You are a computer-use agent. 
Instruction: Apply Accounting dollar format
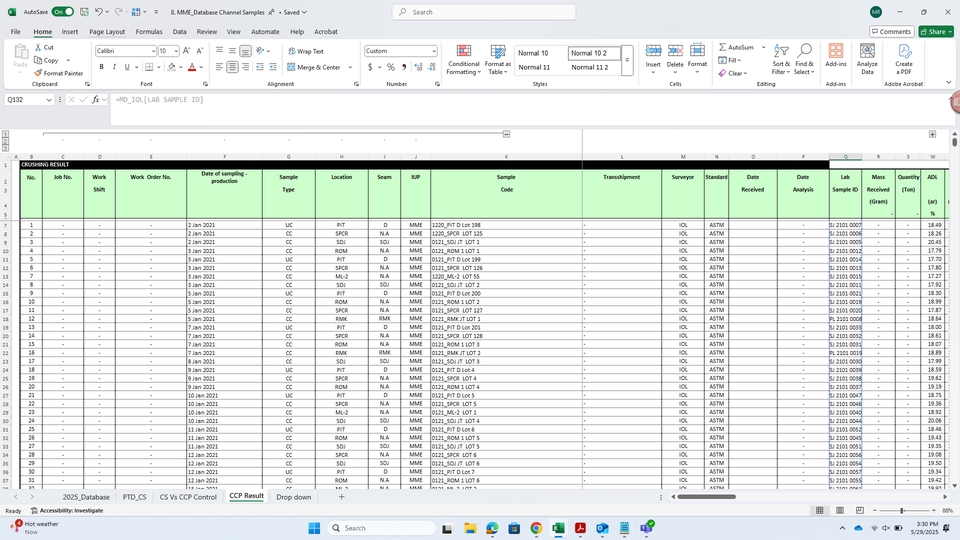(x=370, y=67)
